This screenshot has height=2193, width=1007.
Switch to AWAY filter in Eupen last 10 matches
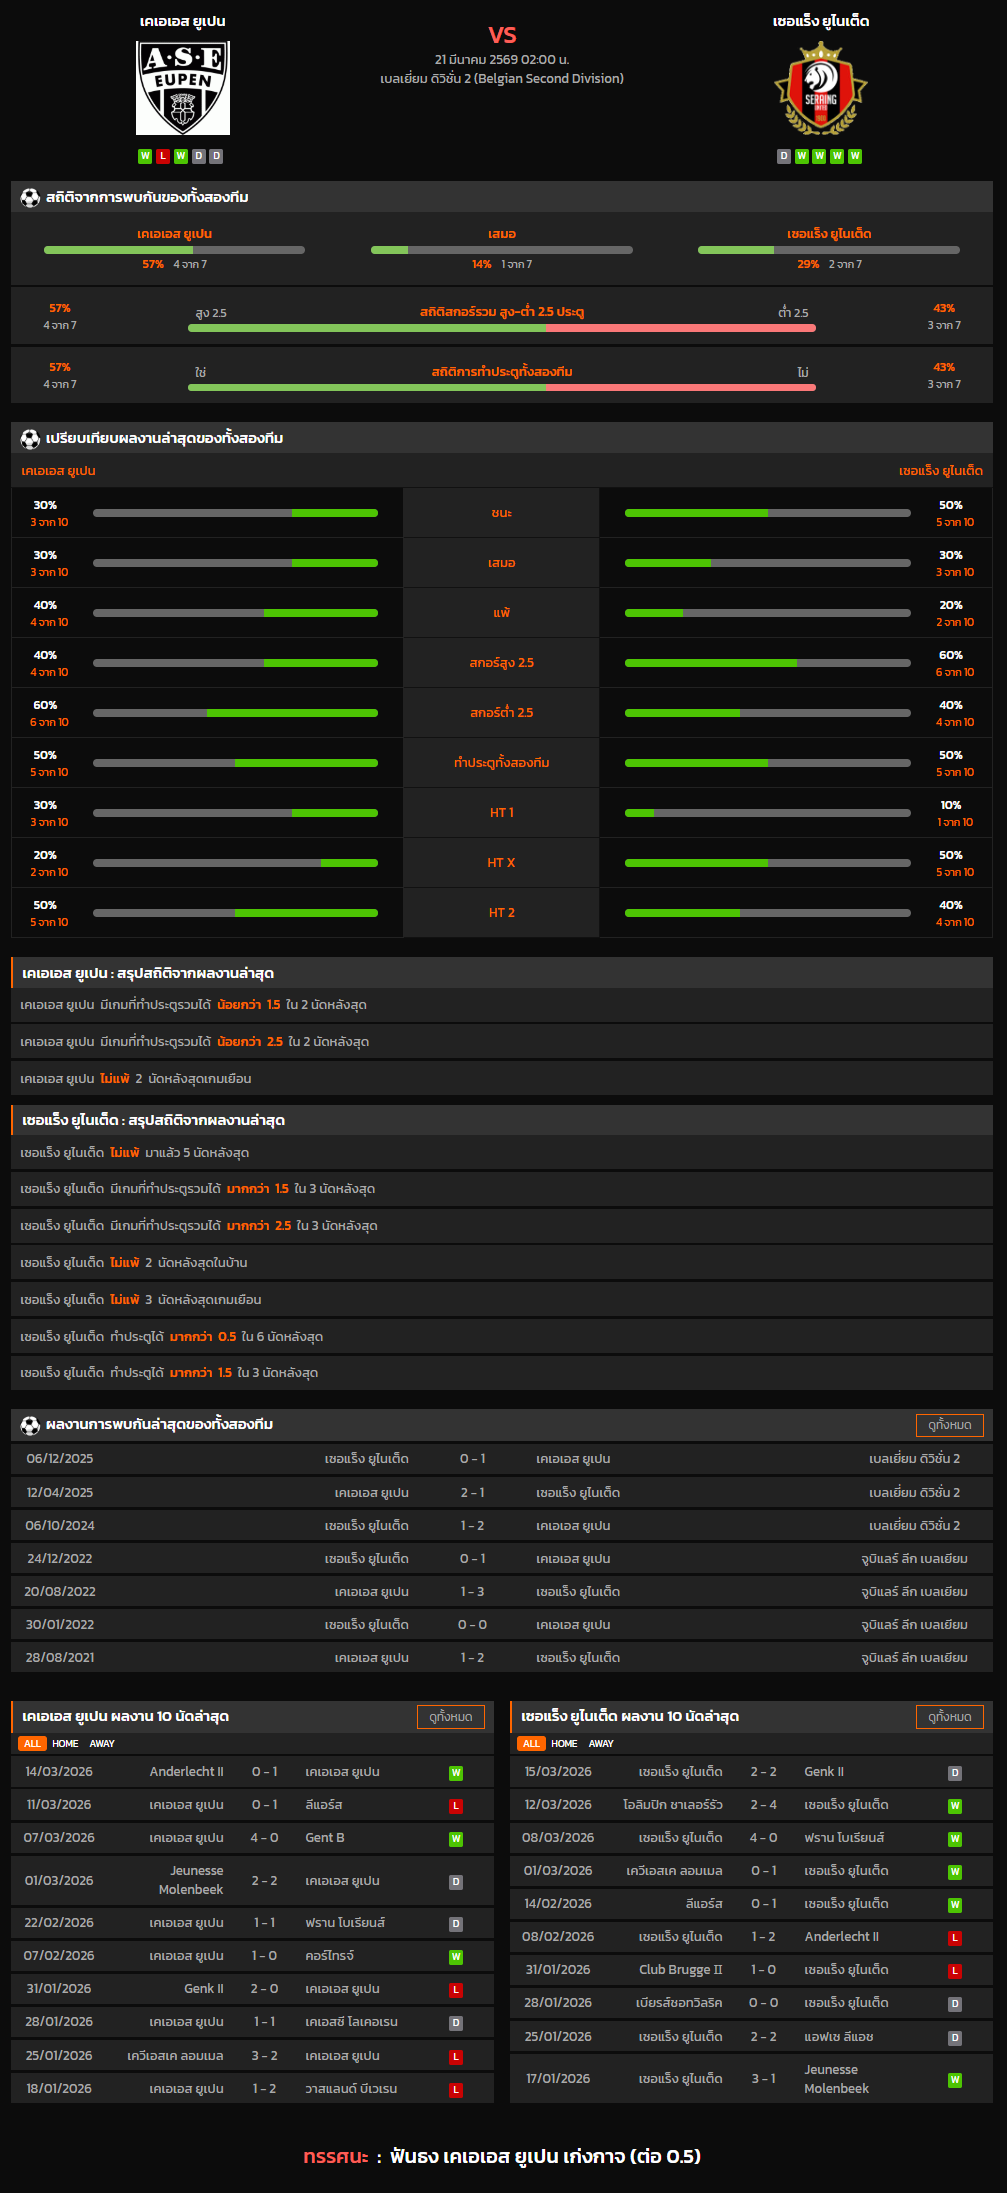click(102, 1744)
